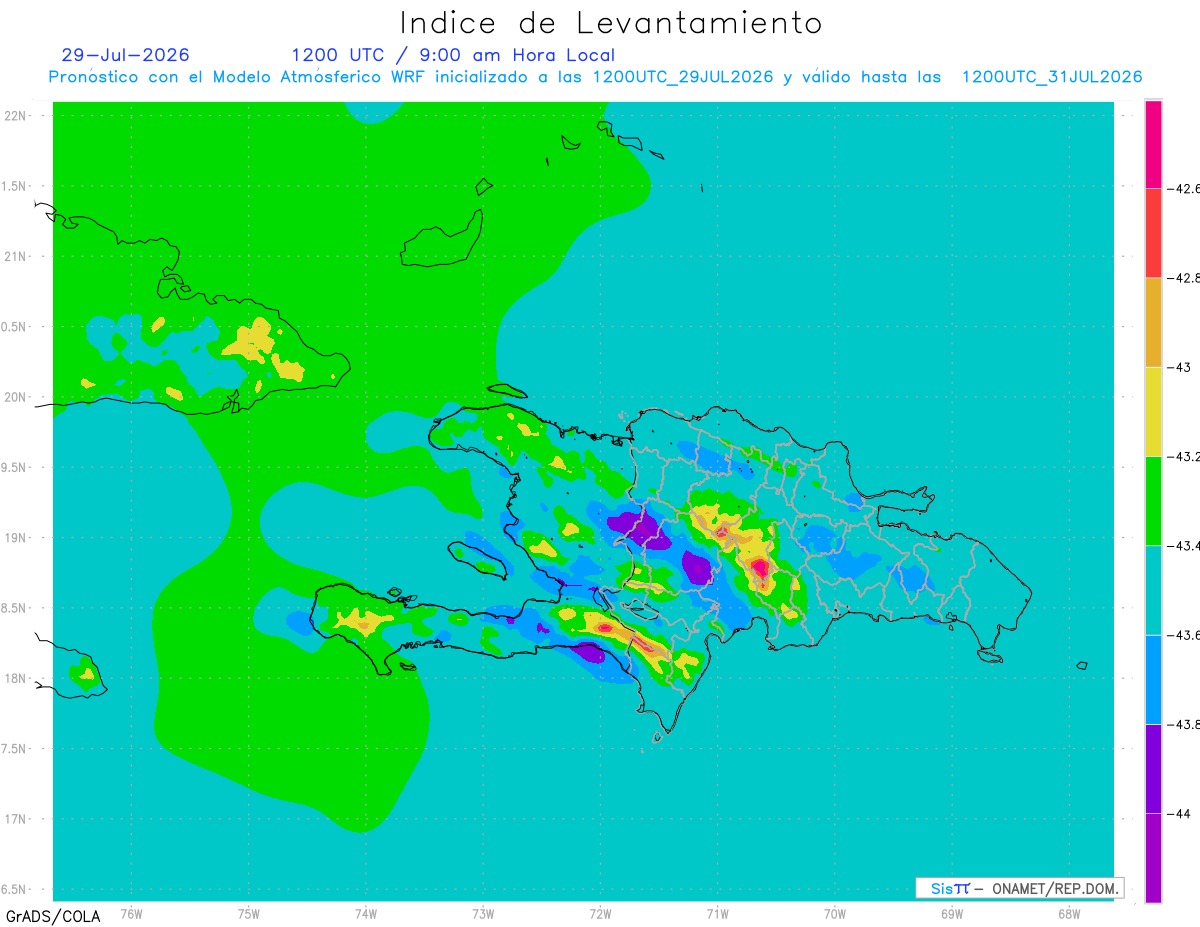
Task: Click legend value '-43.4'
Action: tap(1184, 546)
